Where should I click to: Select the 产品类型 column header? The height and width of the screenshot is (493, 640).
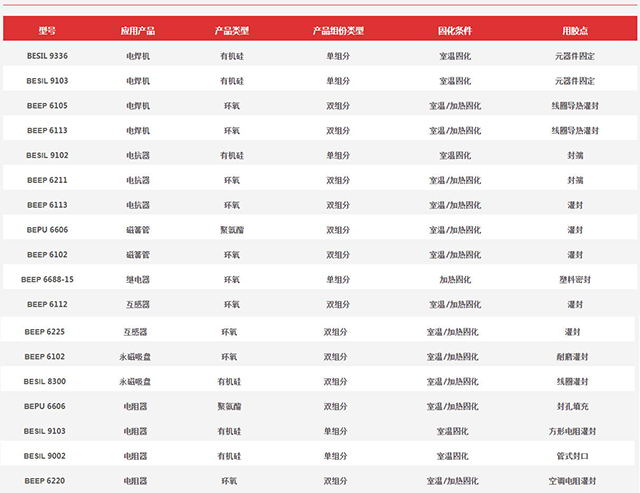coord(231,31)
